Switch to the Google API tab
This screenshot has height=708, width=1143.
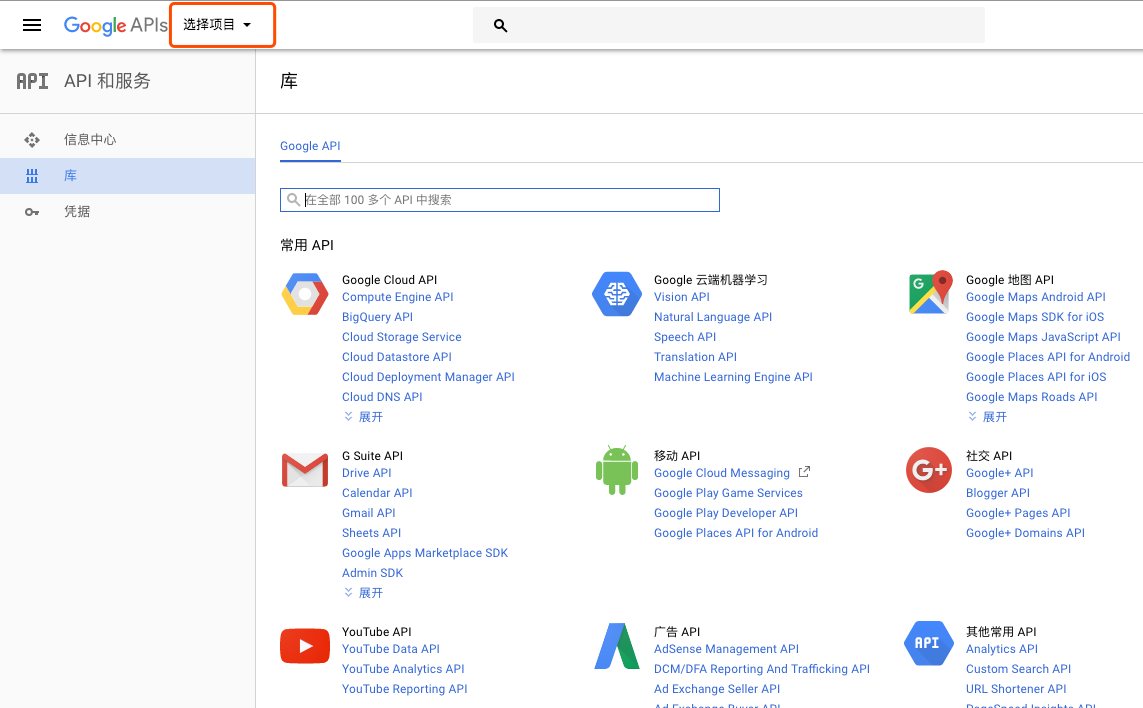pyautogui.click(x=310, y=146)
